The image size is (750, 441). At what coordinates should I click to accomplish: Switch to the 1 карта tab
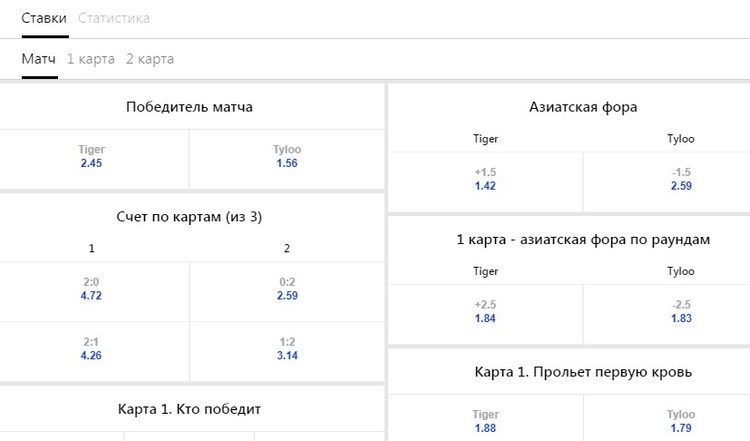pyautogui.click(x=91, y=59)
